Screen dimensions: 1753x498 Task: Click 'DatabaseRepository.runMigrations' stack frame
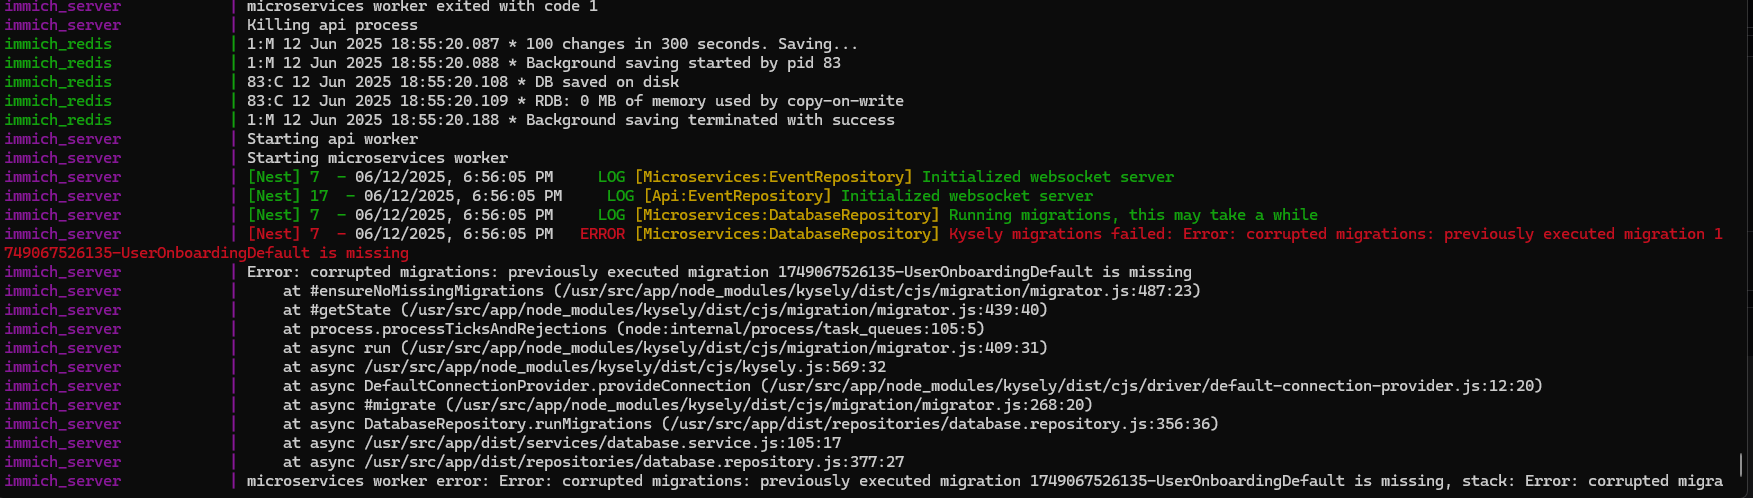point(751,424)
